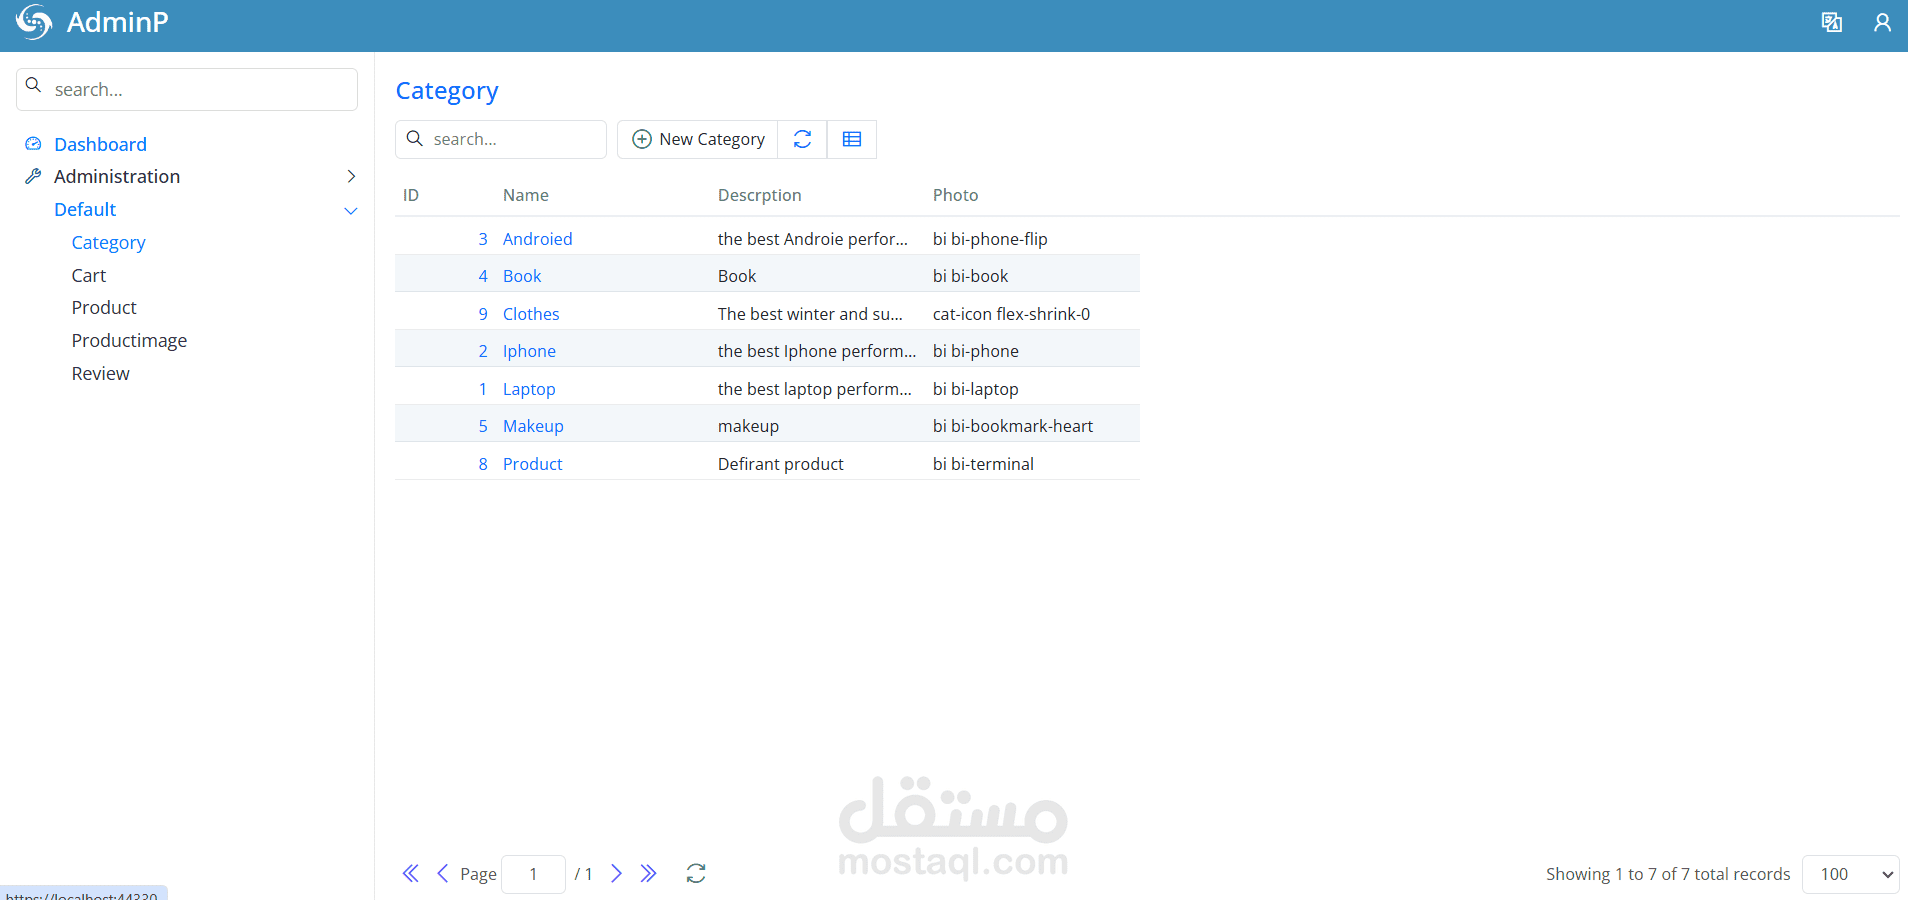Sort by the Name column header
Viewport: 1908px width, 900px height.
(526, 195)
